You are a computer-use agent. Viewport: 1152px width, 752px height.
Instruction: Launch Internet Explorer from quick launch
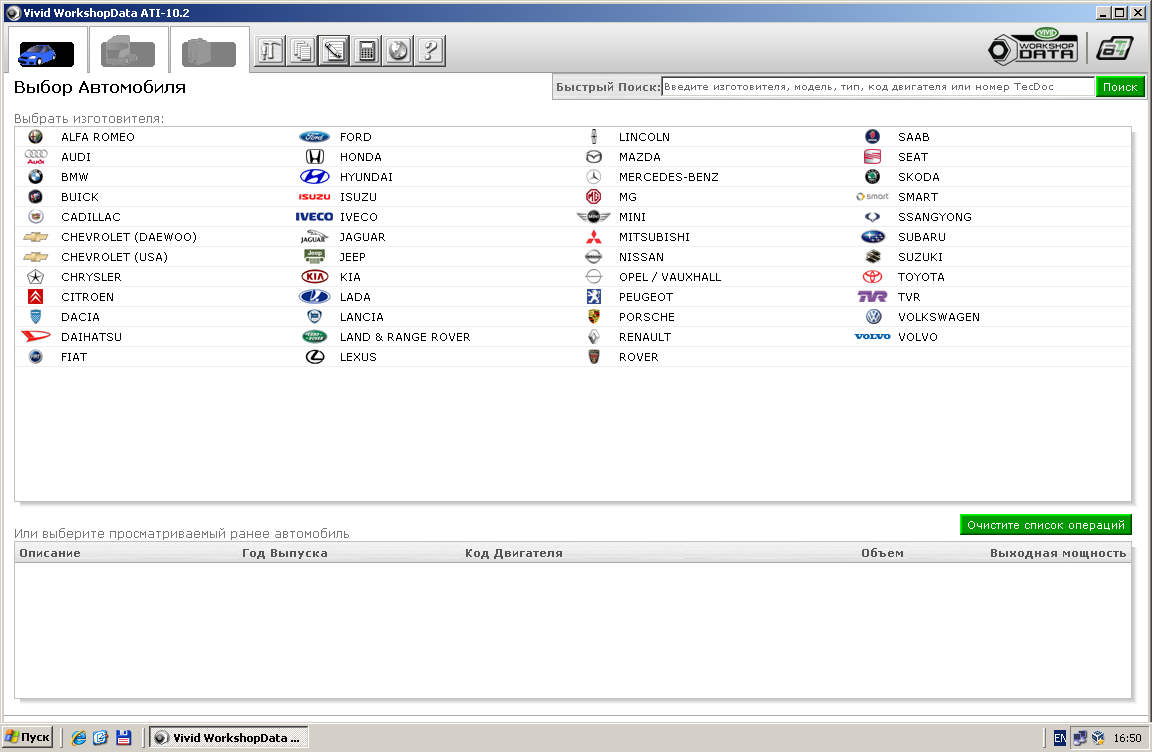pyautogui.click(x=79, y=737)
